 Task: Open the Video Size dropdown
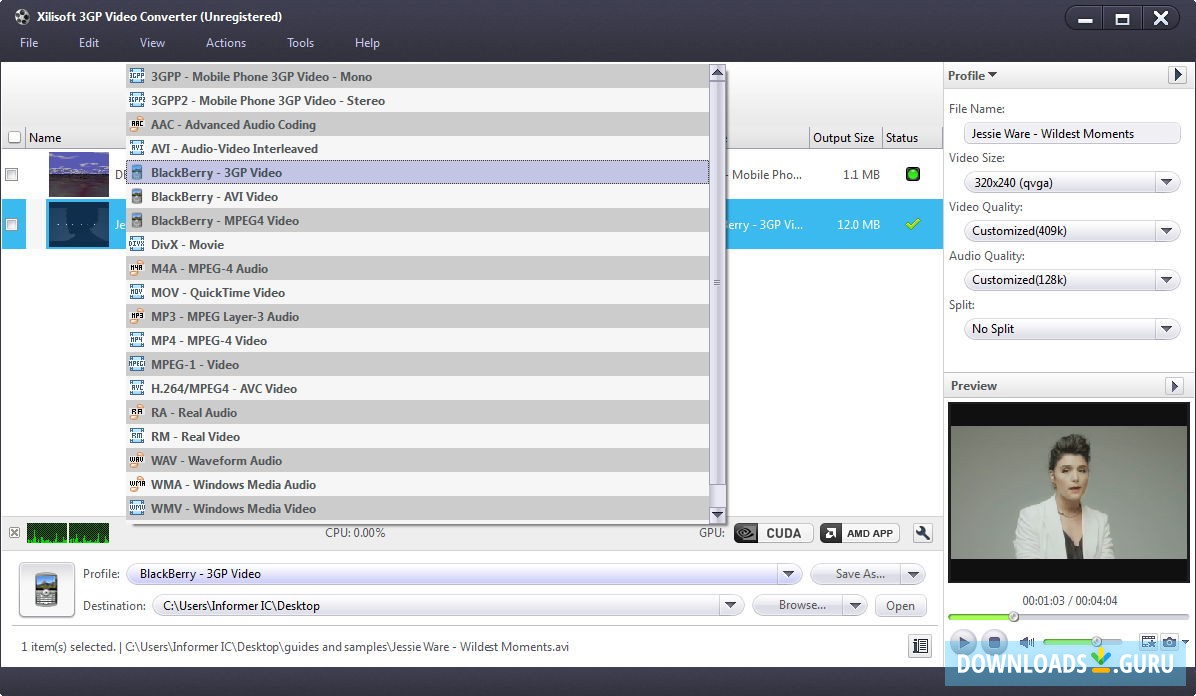point(1166,182)
